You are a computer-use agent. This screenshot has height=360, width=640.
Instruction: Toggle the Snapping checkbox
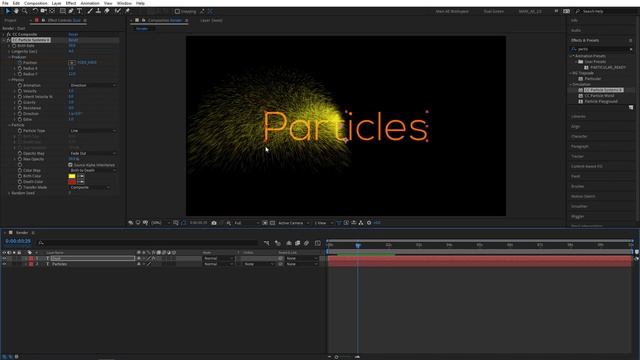tap(177, 11)
